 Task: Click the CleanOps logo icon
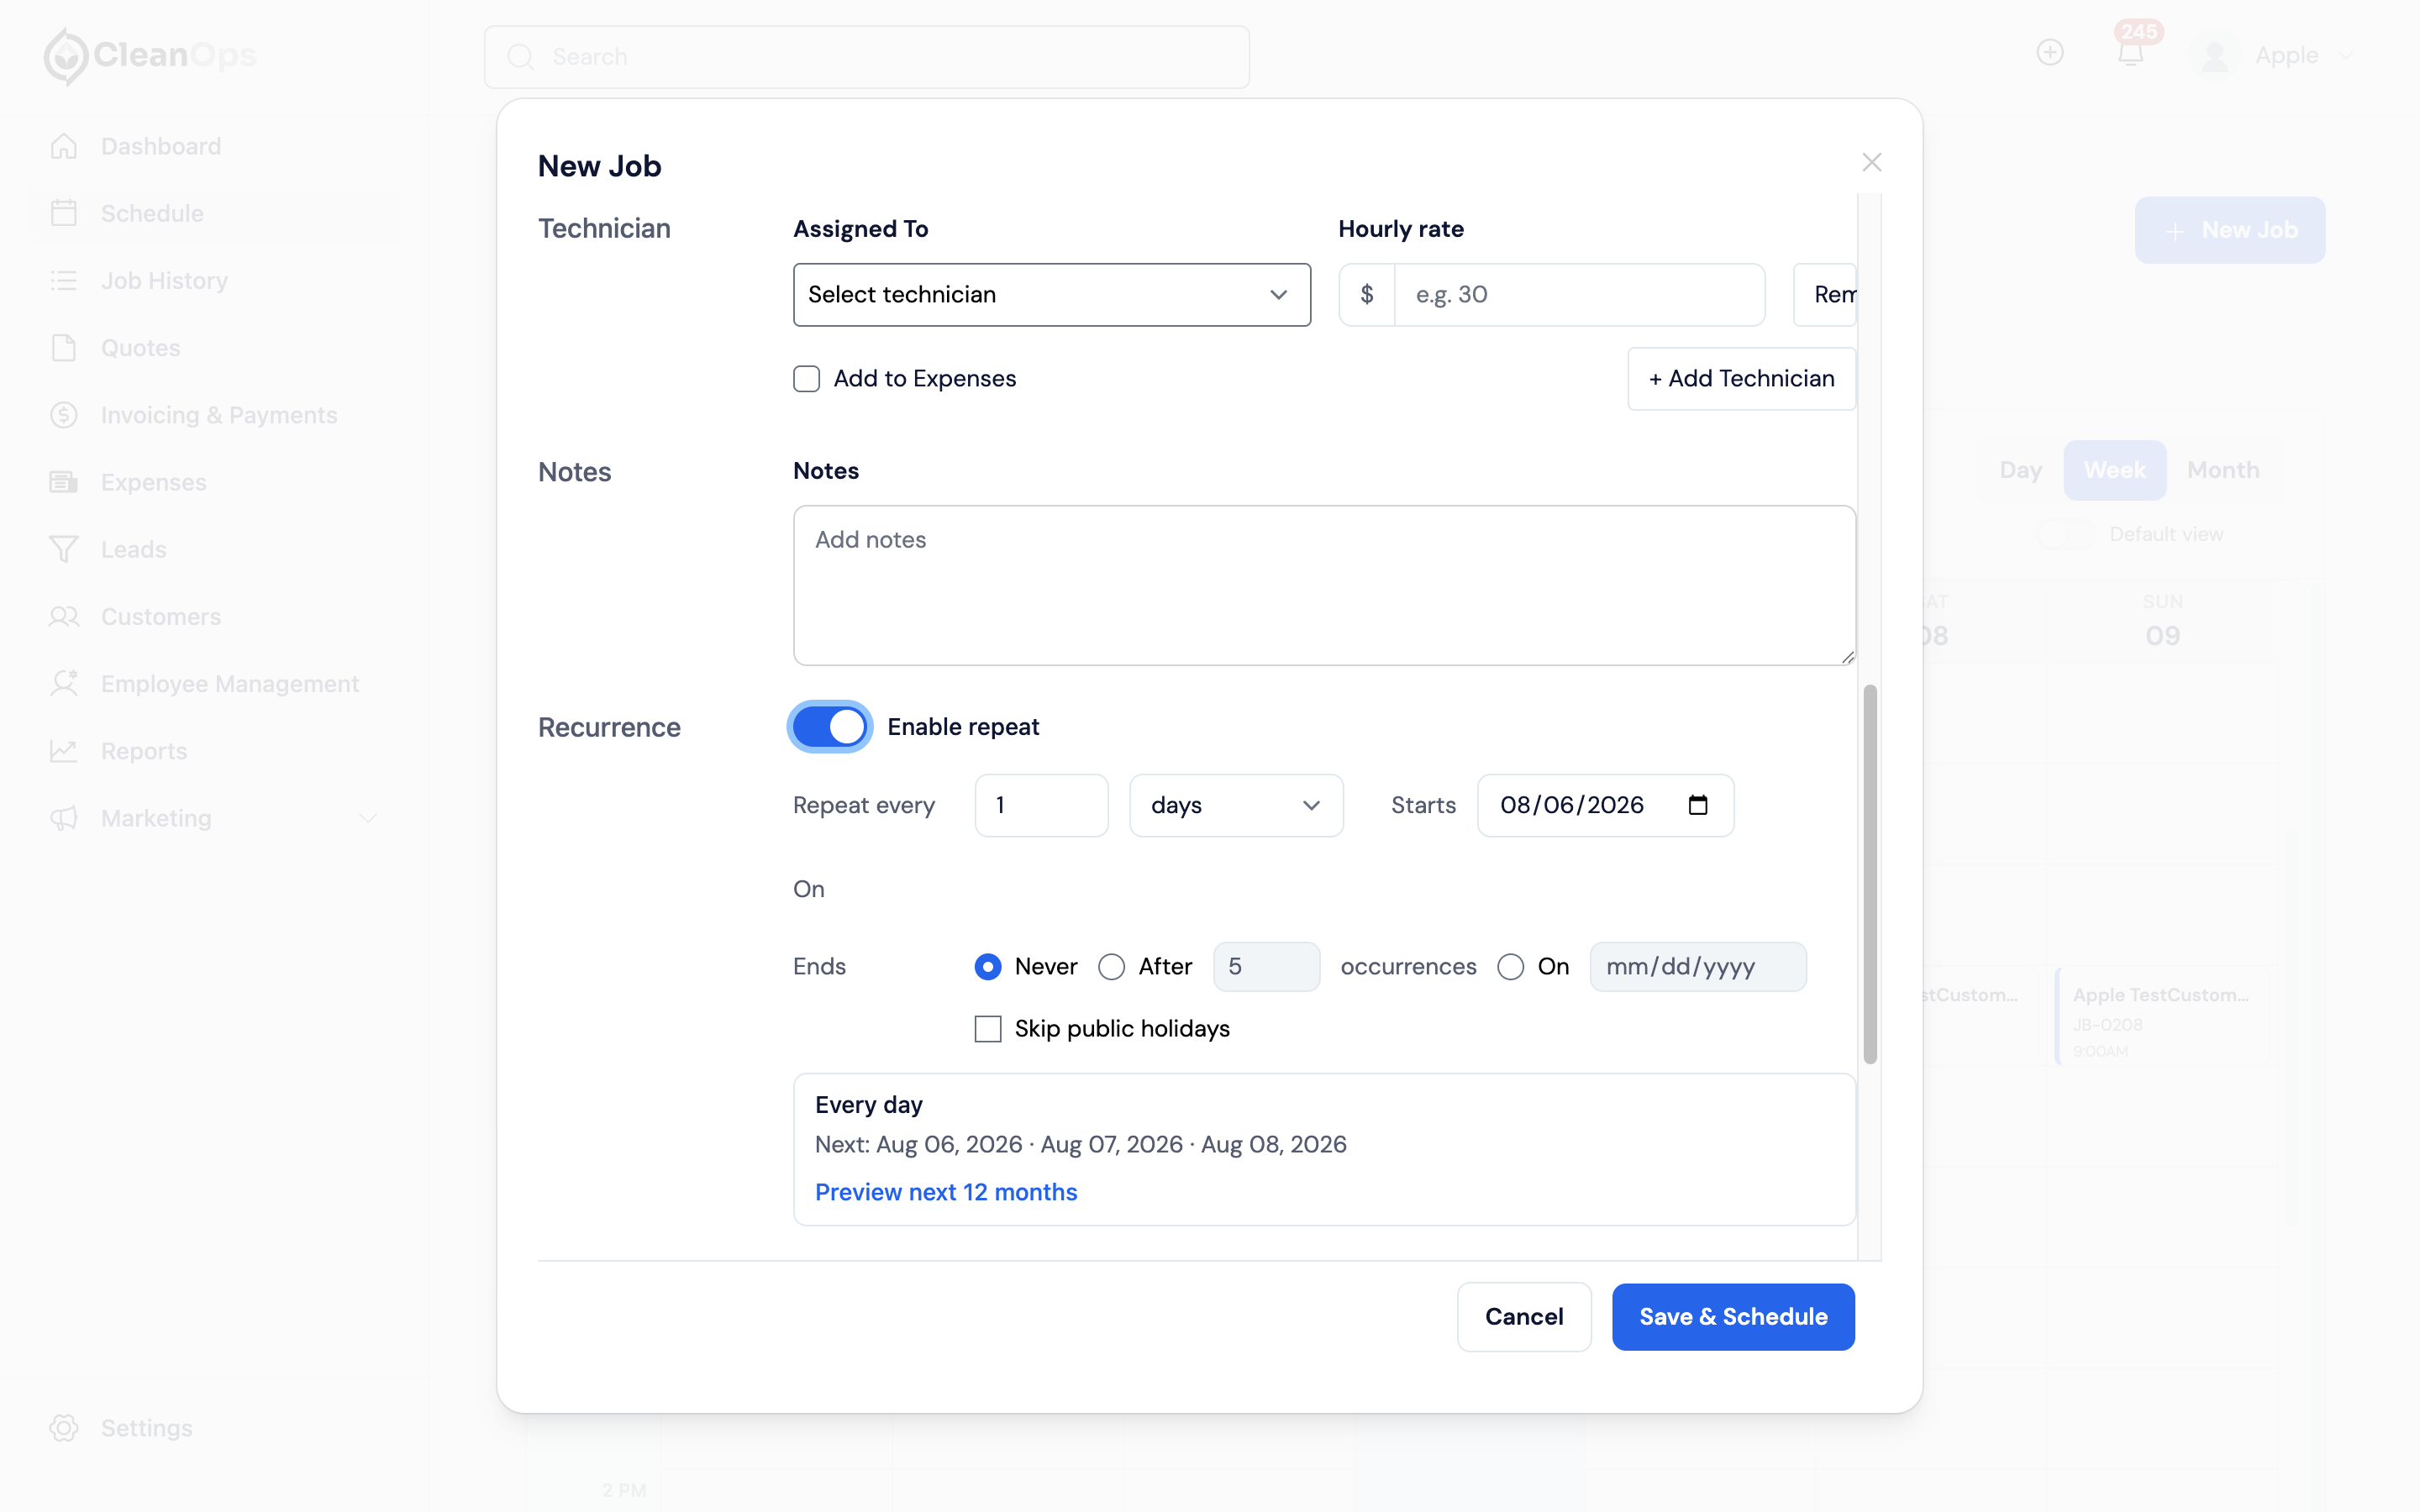[x=66, y=56]
